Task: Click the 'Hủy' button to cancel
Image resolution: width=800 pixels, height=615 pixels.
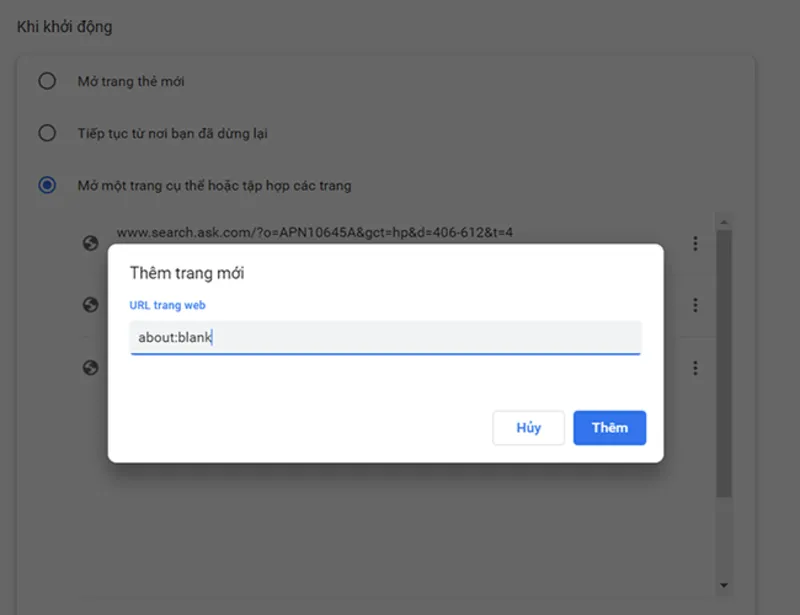Action: (x=529, y=428)
